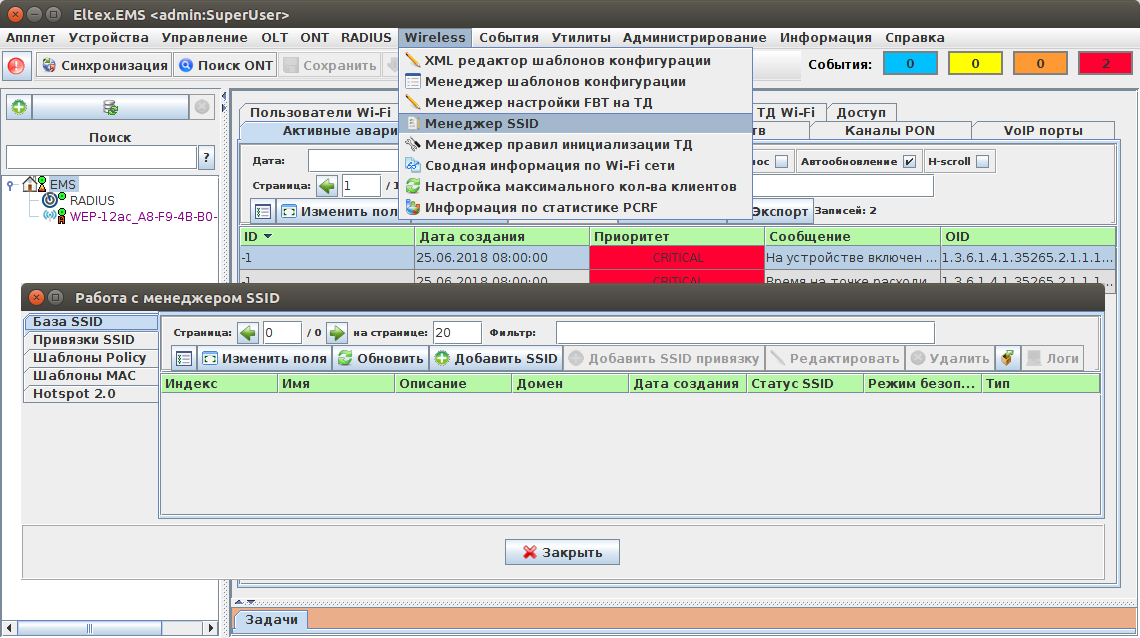Click the Фильтр input in SSID manager
Image resolution: width=1140 pixels, height=638 pixels.
point(744,333)
